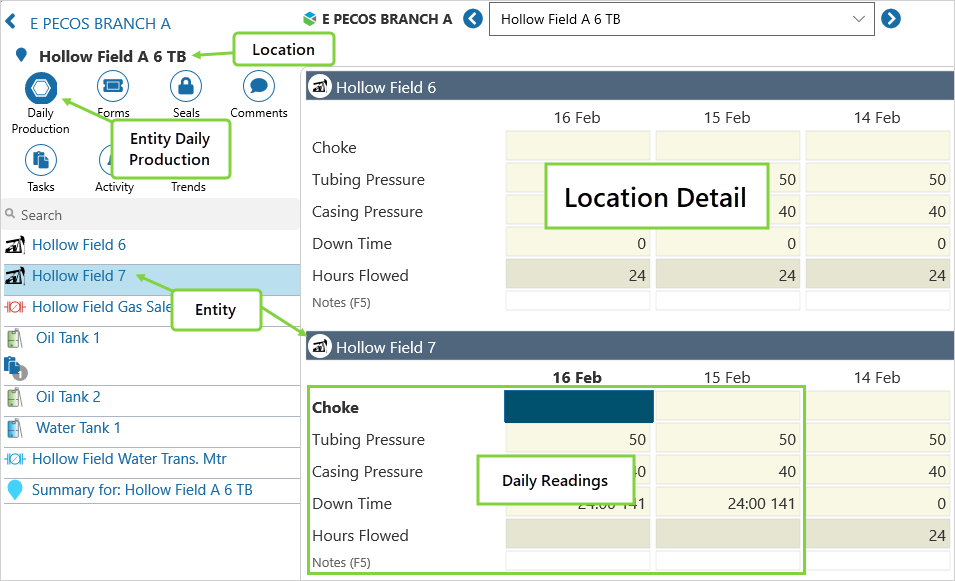Click Hollow Field 6 Choke 16 Feb cell
955x581 pixels.
[578, 147]
